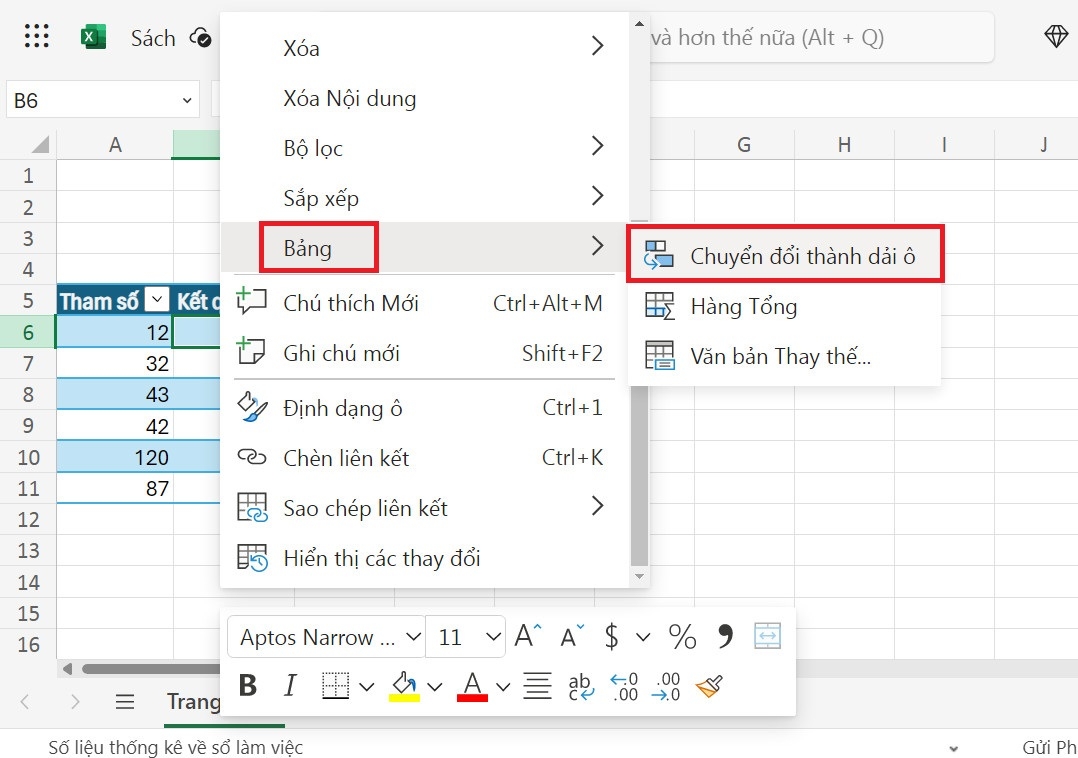The width and height of the screenshot is (1078, 758).
Task: Click the Copy Link table icon
Action: tap(252, 507)
